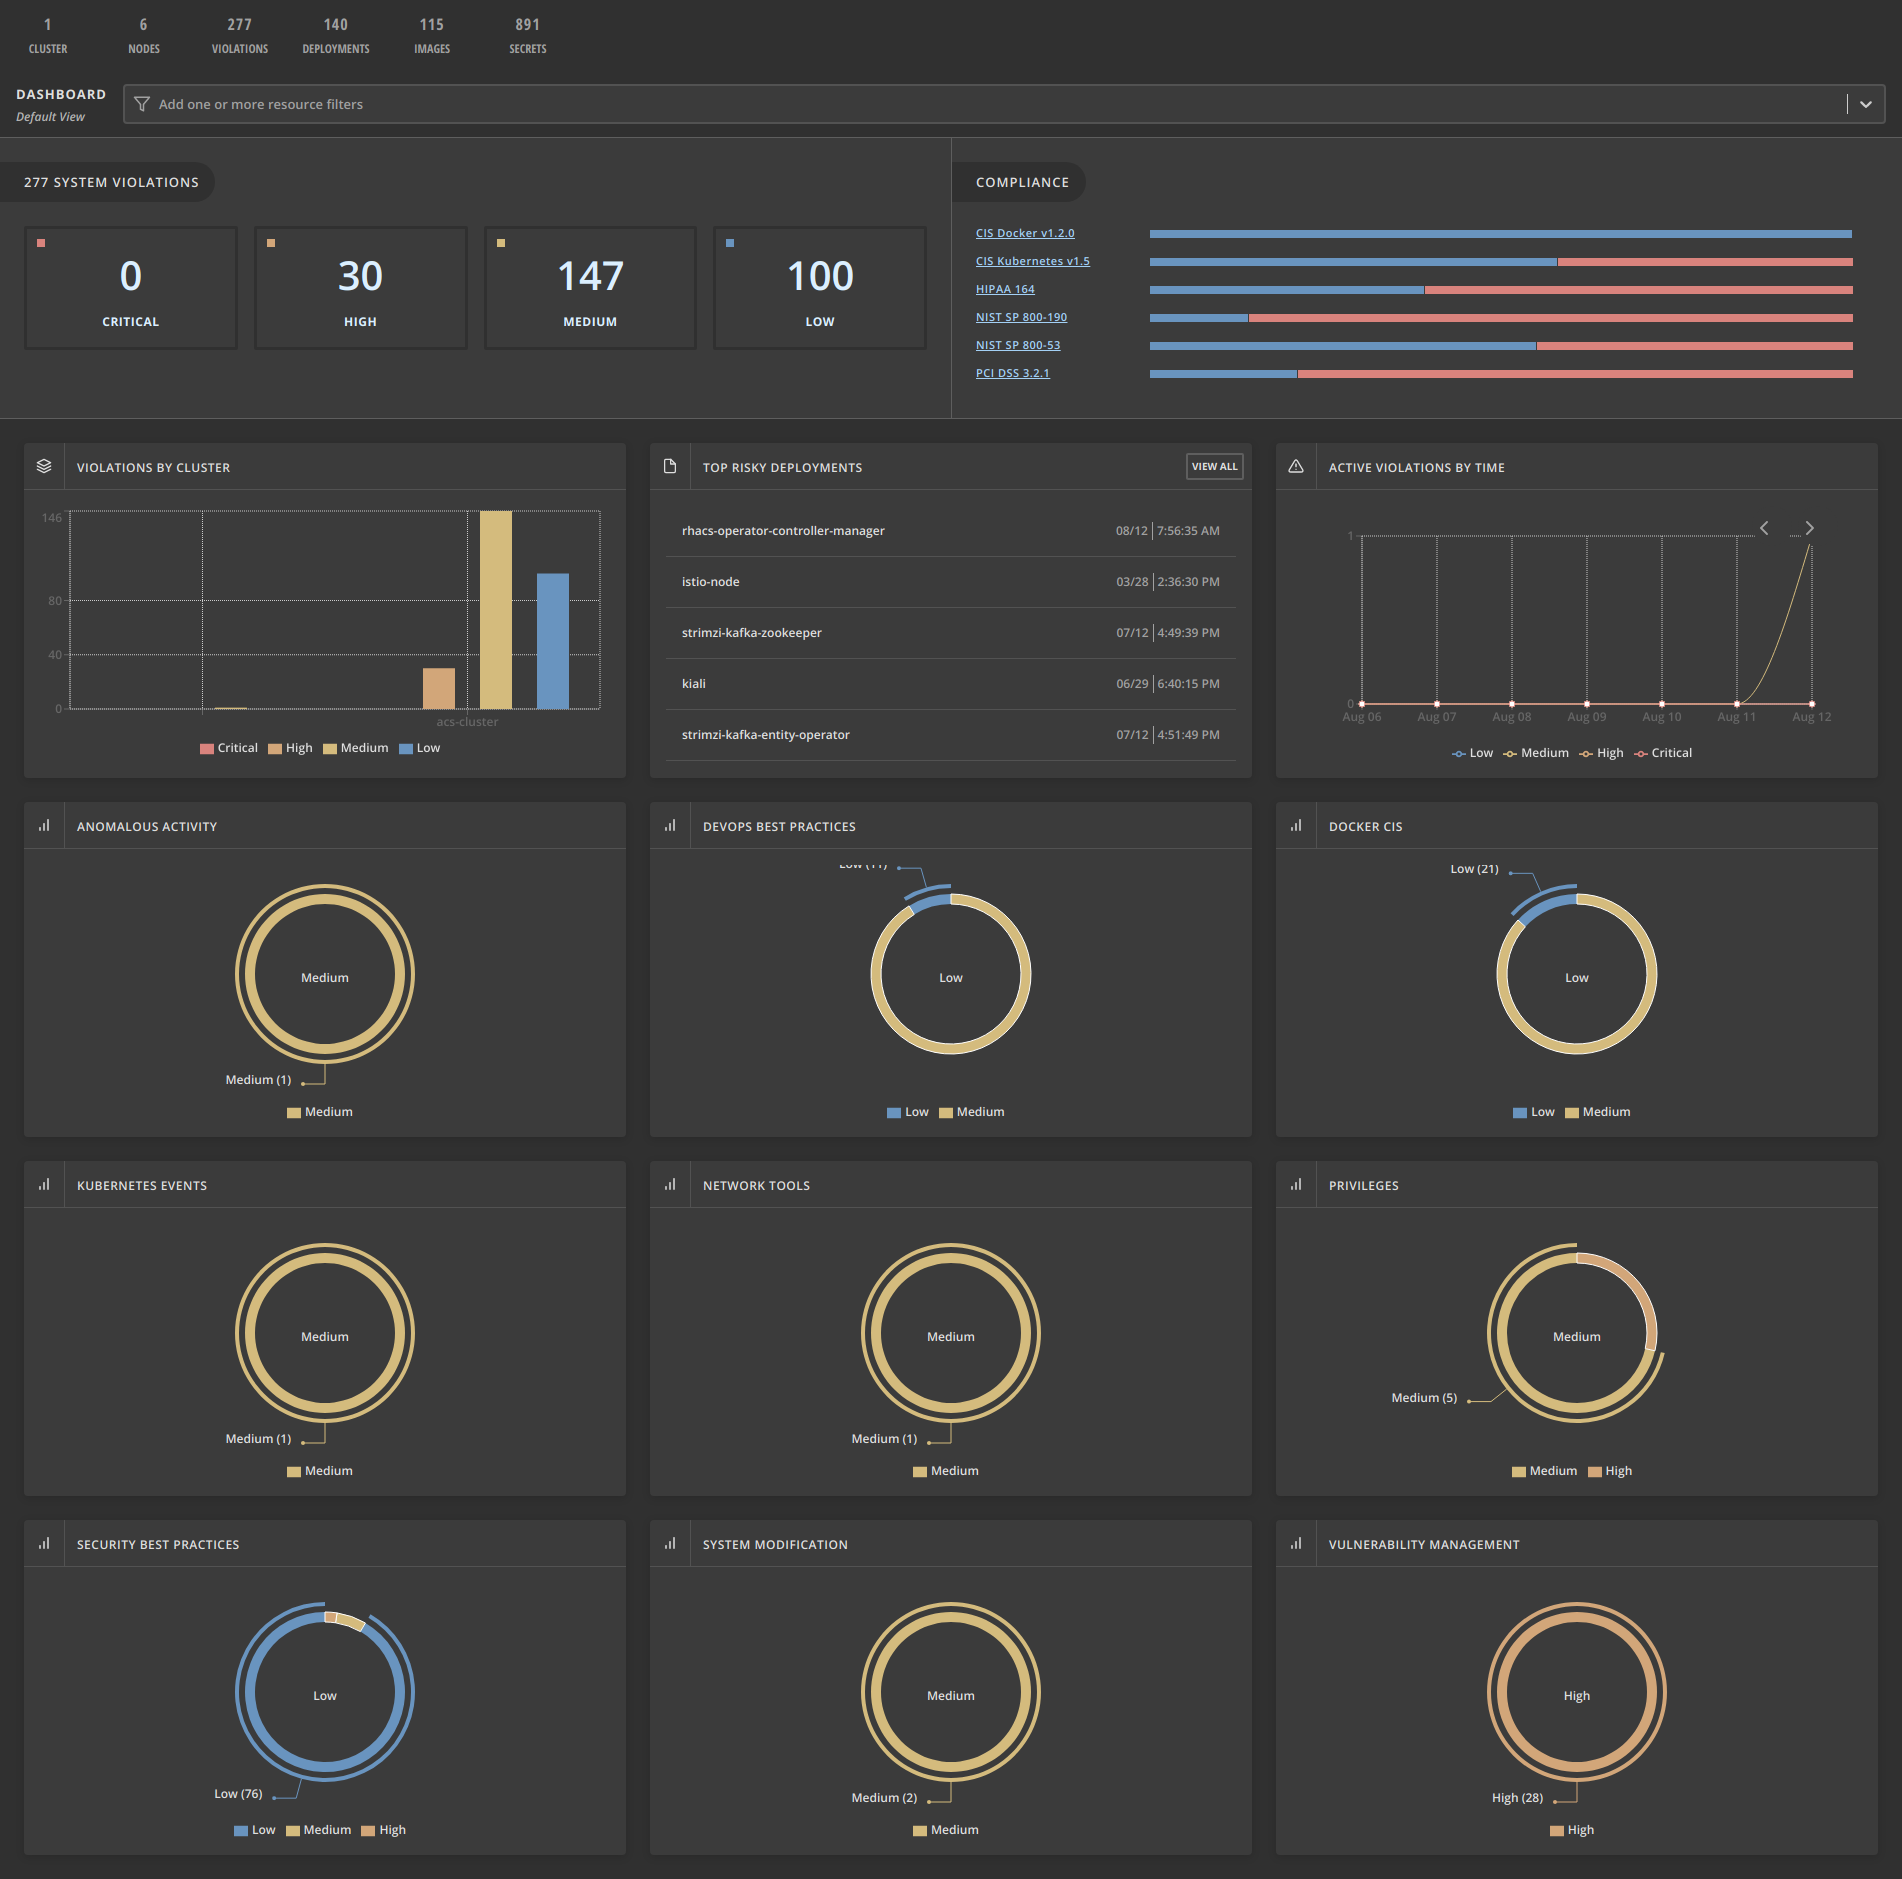Go to previous period in Active Violations chart
This screenshot has width=1902, height=1879.
coord(1764,528)
